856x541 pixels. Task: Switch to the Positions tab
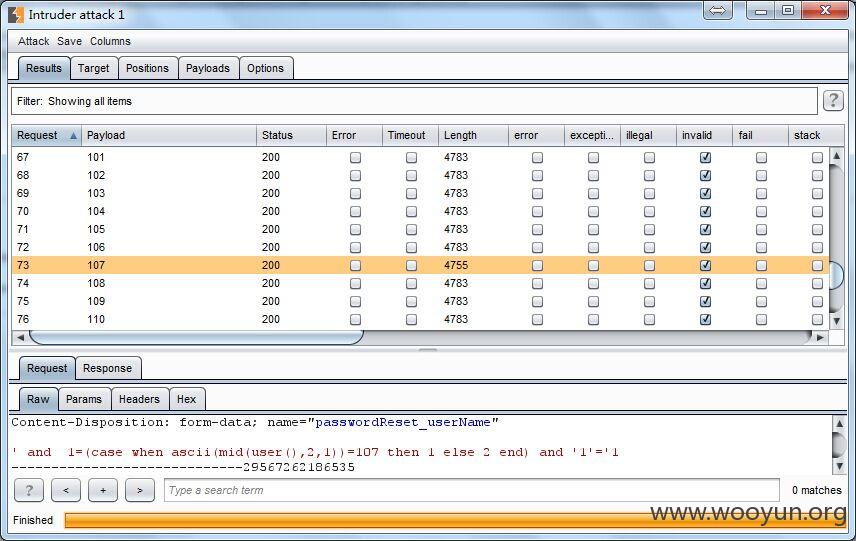click(147, 68)
